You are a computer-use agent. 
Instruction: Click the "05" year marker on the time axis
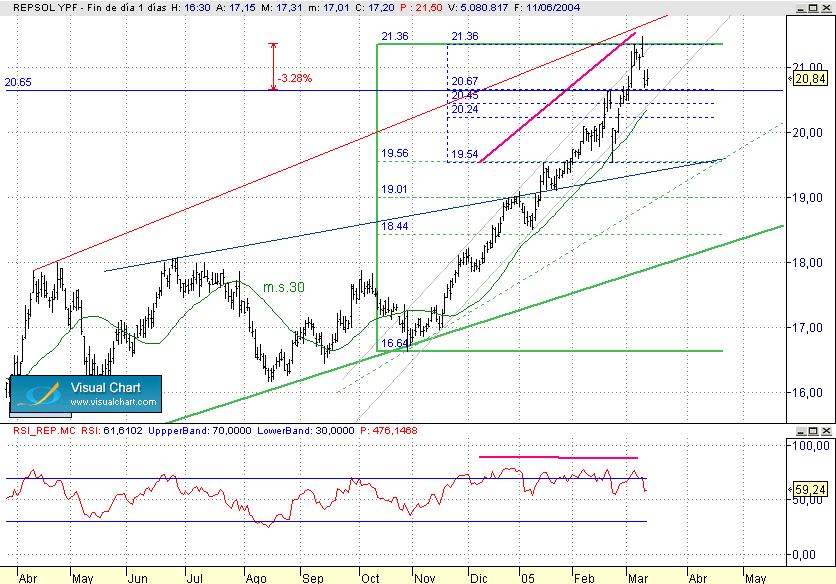pos(528,578)
